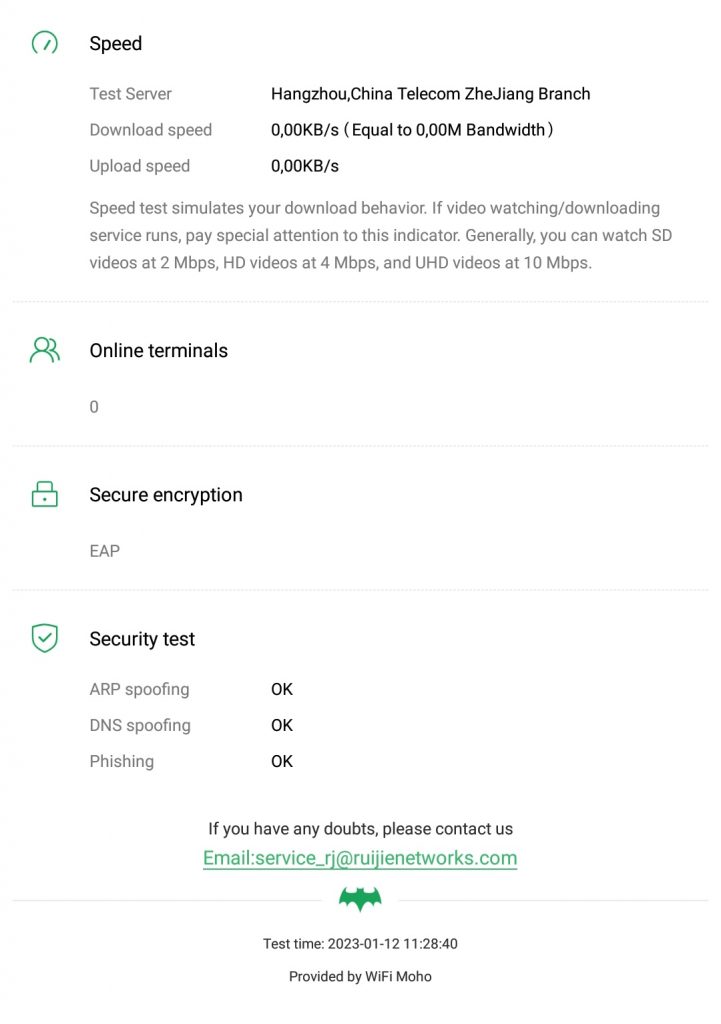Click the Speed gauge icon
This screenshot has height=1024, width=721.
tap(45, 43)
